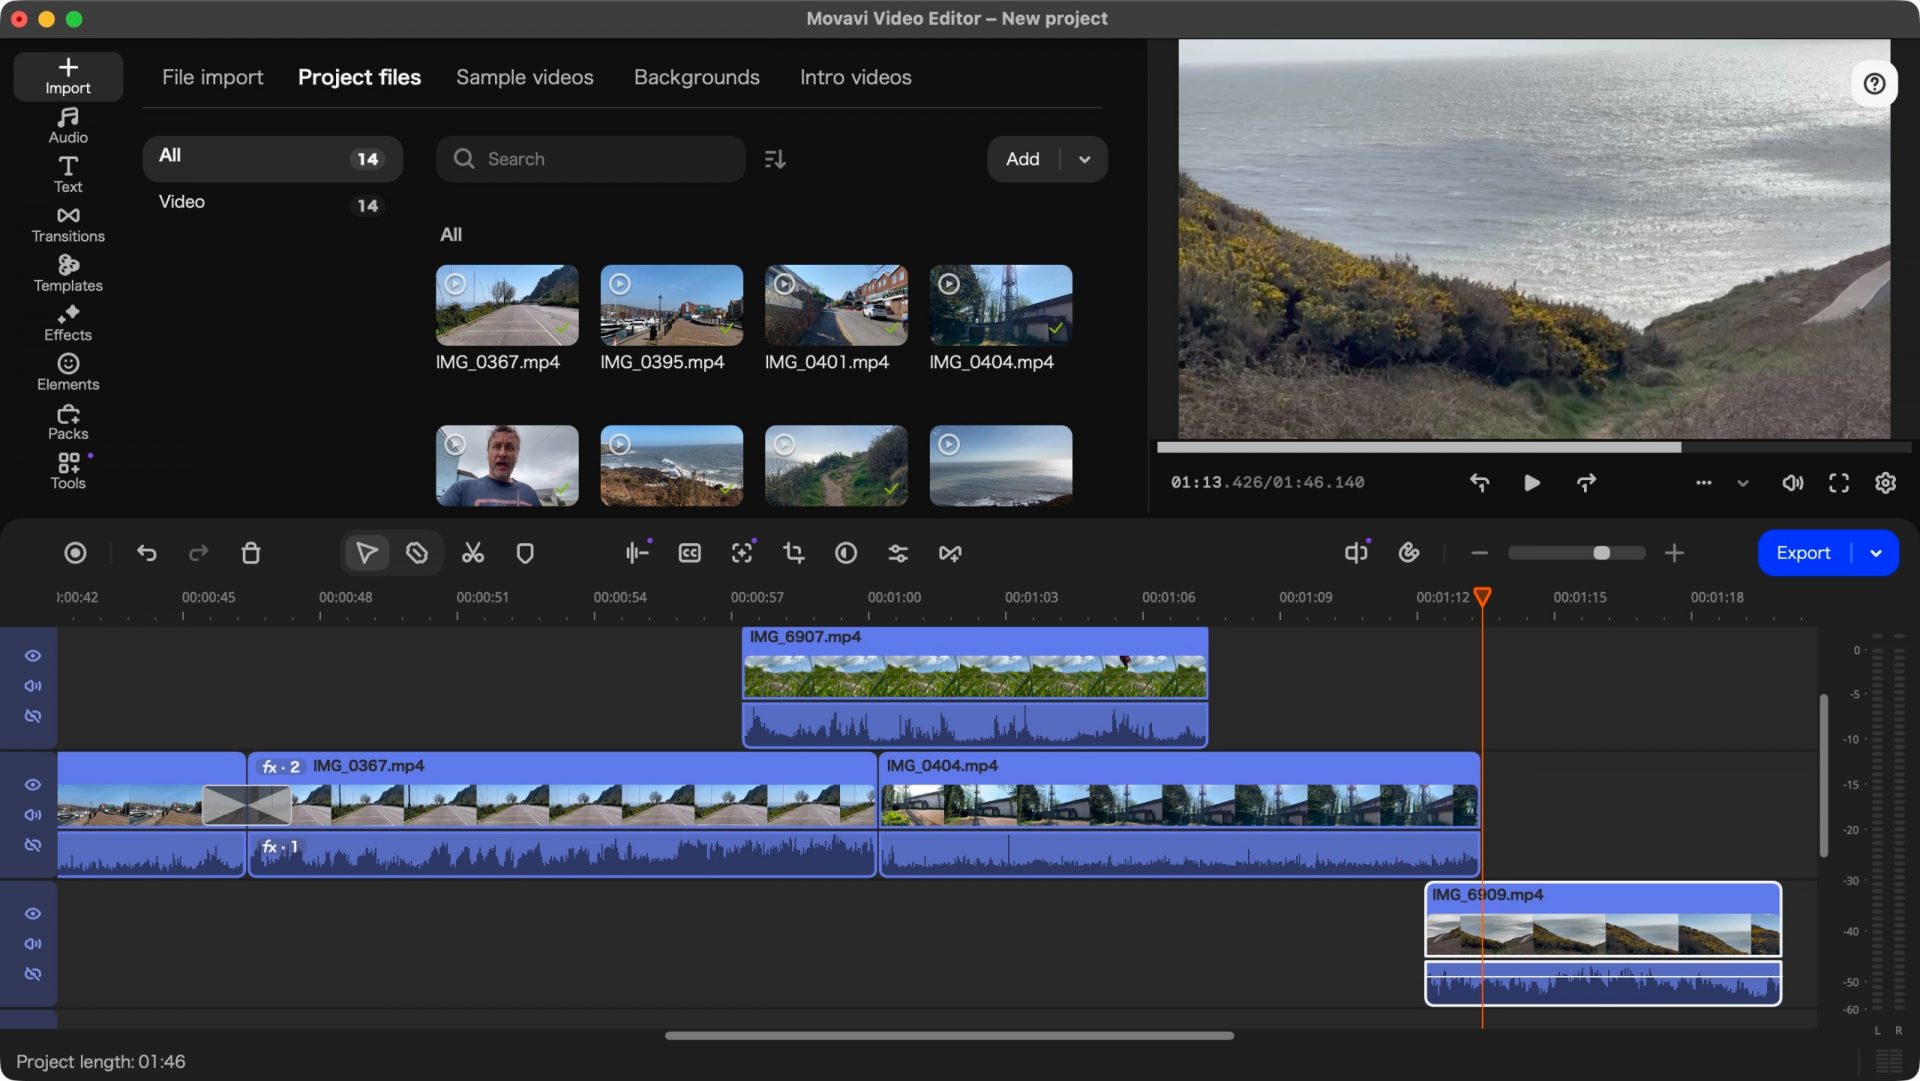
Task: Undo the last timeline action
Action: [x=147, y=553]
